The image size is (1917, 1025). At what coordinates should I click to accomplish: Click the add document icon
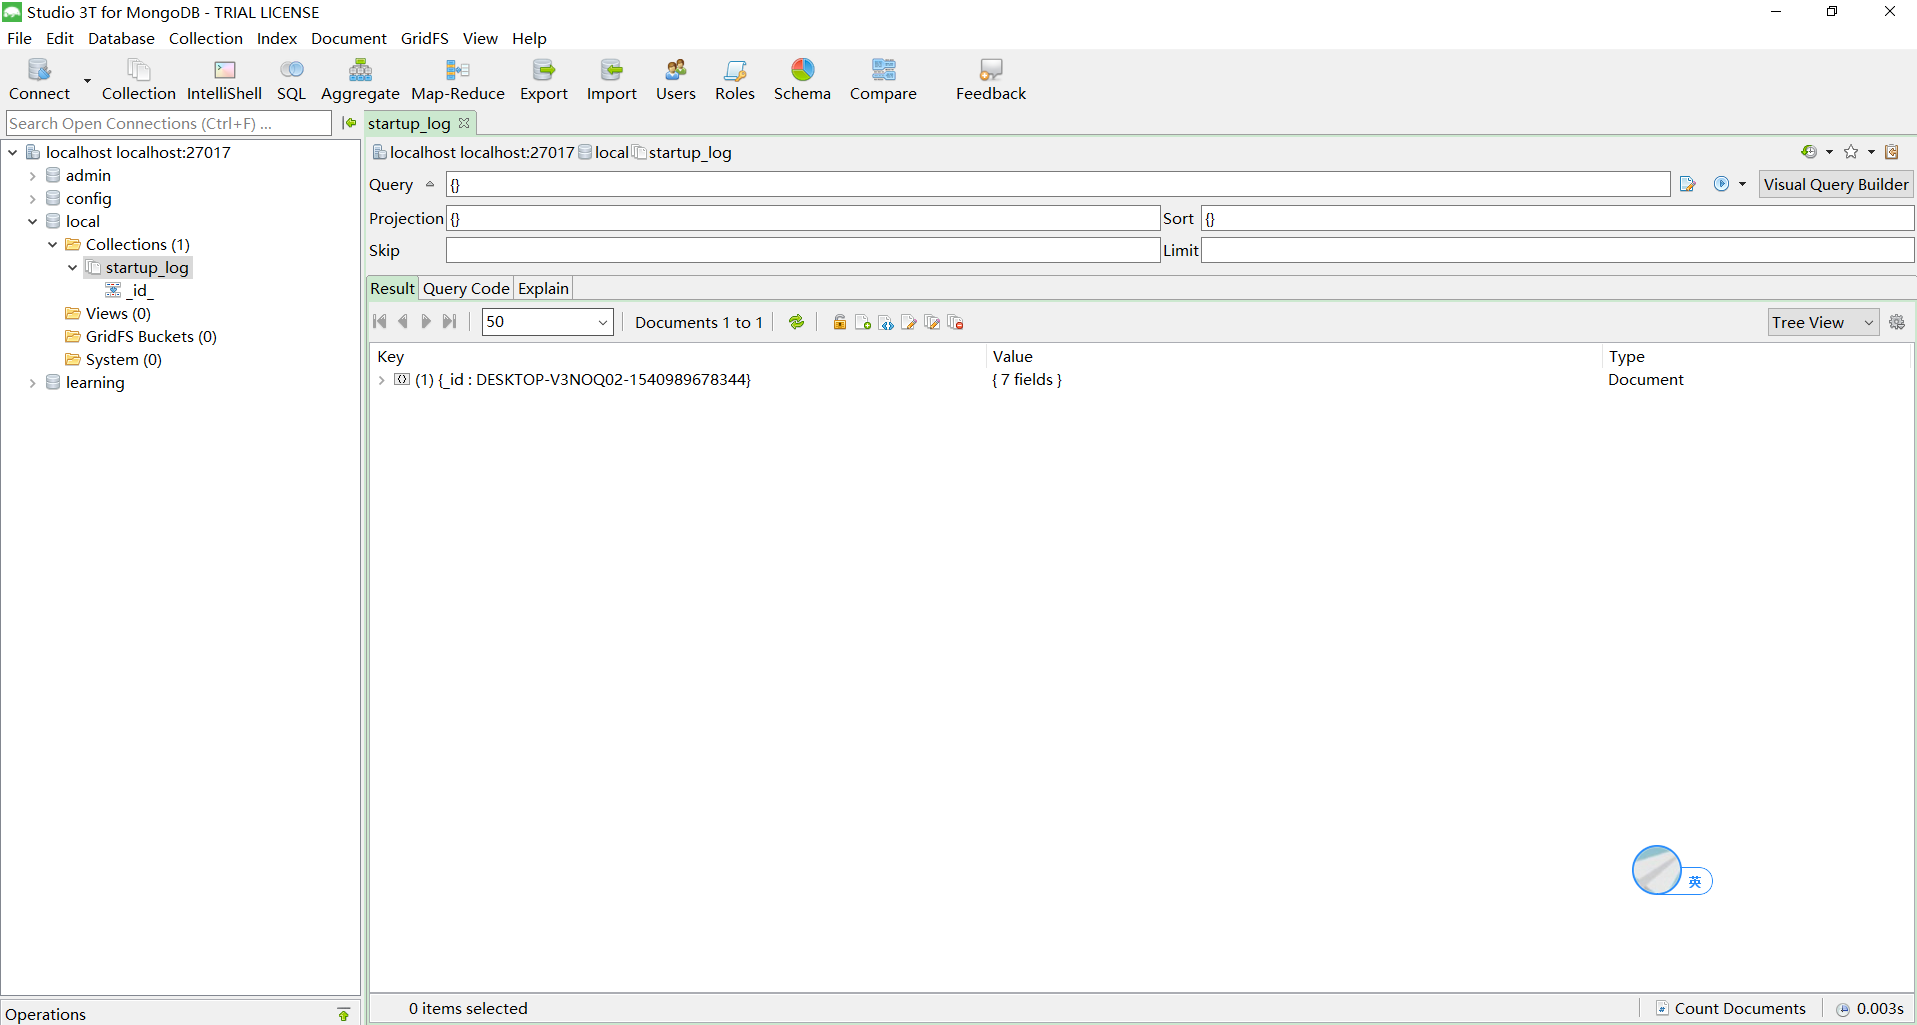pyautogui.click(x=863, y=322)
